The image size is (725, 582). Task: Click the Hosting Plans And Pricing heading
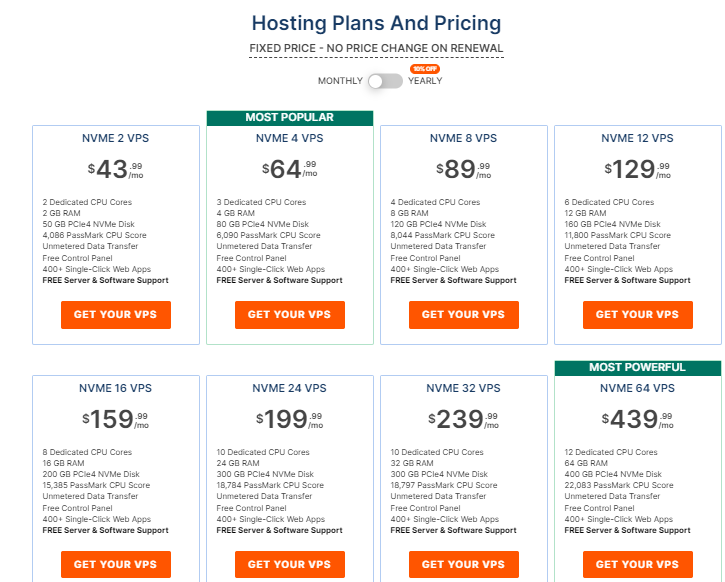376,23
